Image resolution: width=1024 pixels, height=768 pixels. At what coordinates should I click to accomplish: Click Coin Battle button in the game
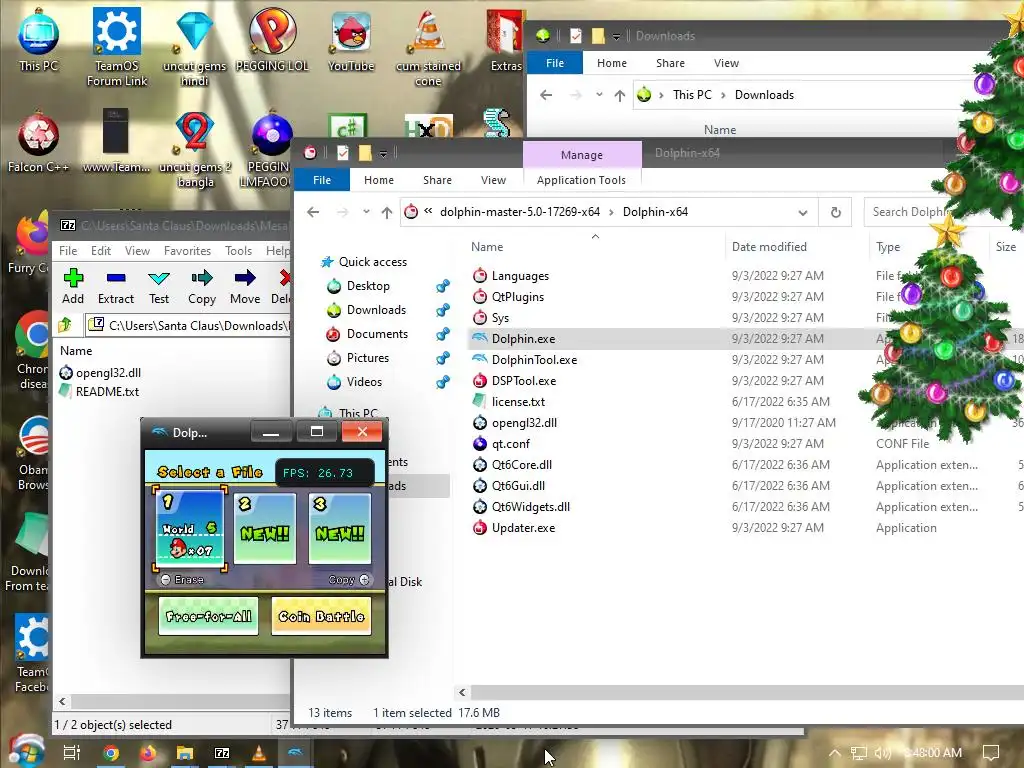point(321,616)
